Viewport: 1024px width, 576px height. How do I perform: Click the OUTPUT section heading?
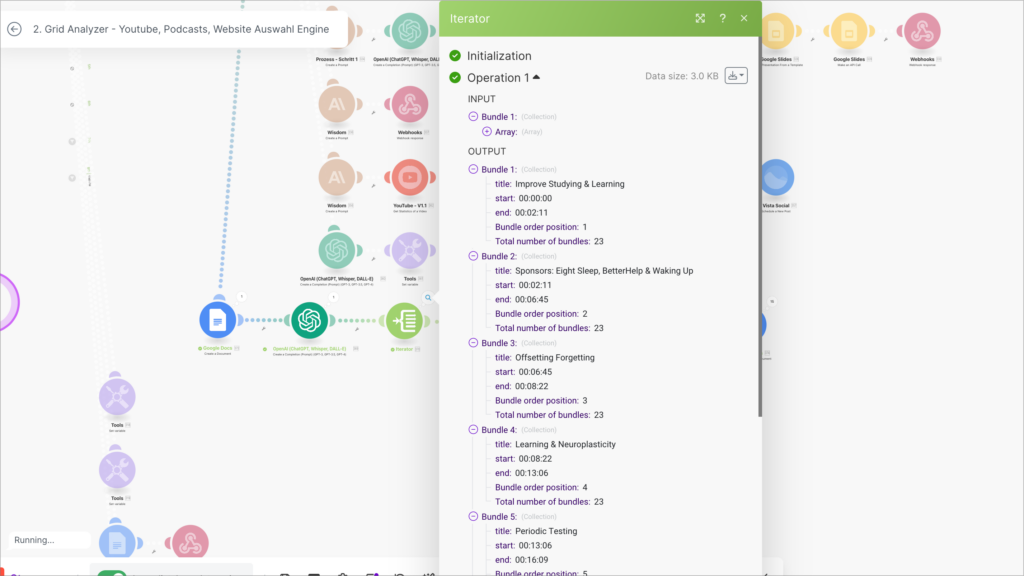(x=487, y=151)
